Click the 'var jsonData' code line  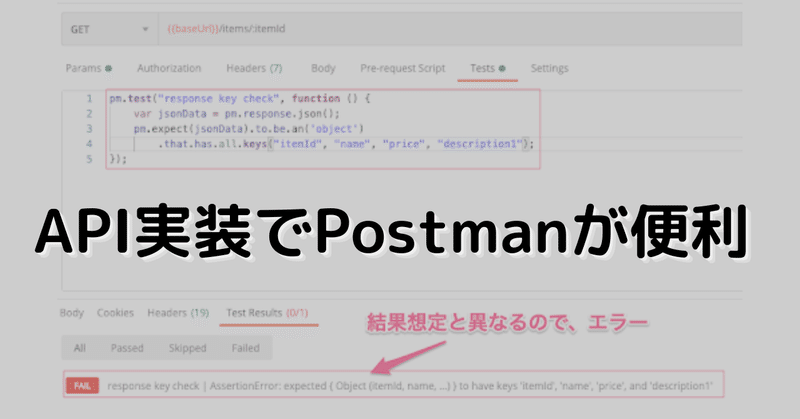pyautogui.click(x=236, y=114)
